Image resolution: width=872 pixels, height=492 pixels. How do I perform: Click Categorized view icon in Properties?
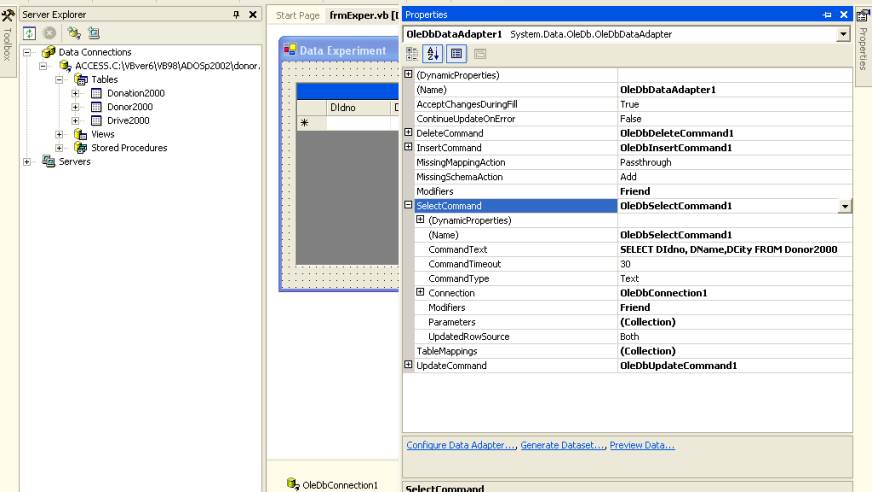(412, 54)
